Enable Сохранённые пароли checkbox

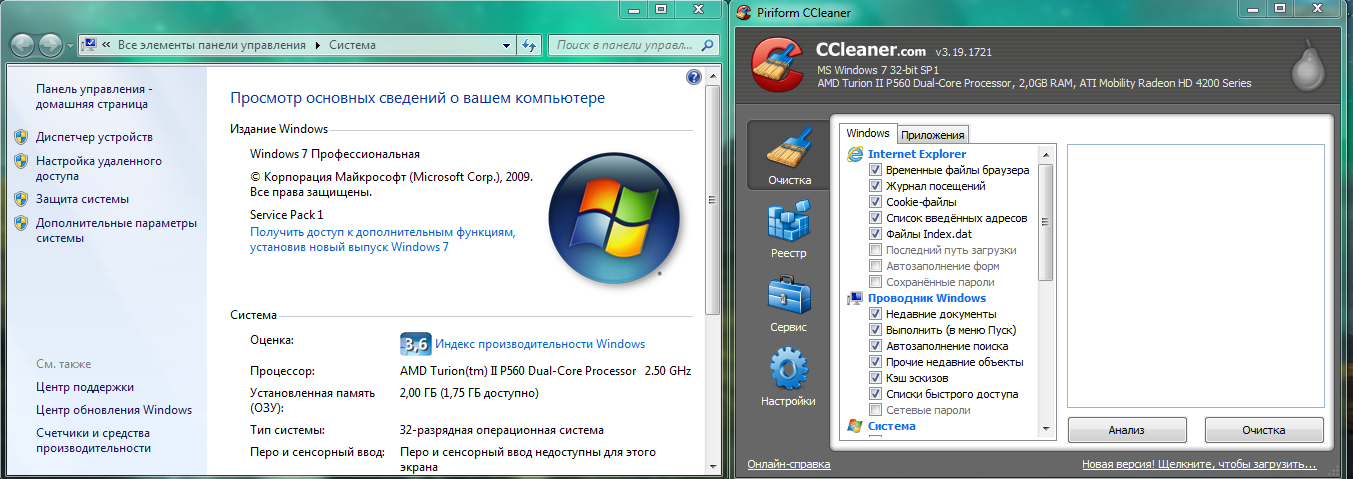click(876, 282)
